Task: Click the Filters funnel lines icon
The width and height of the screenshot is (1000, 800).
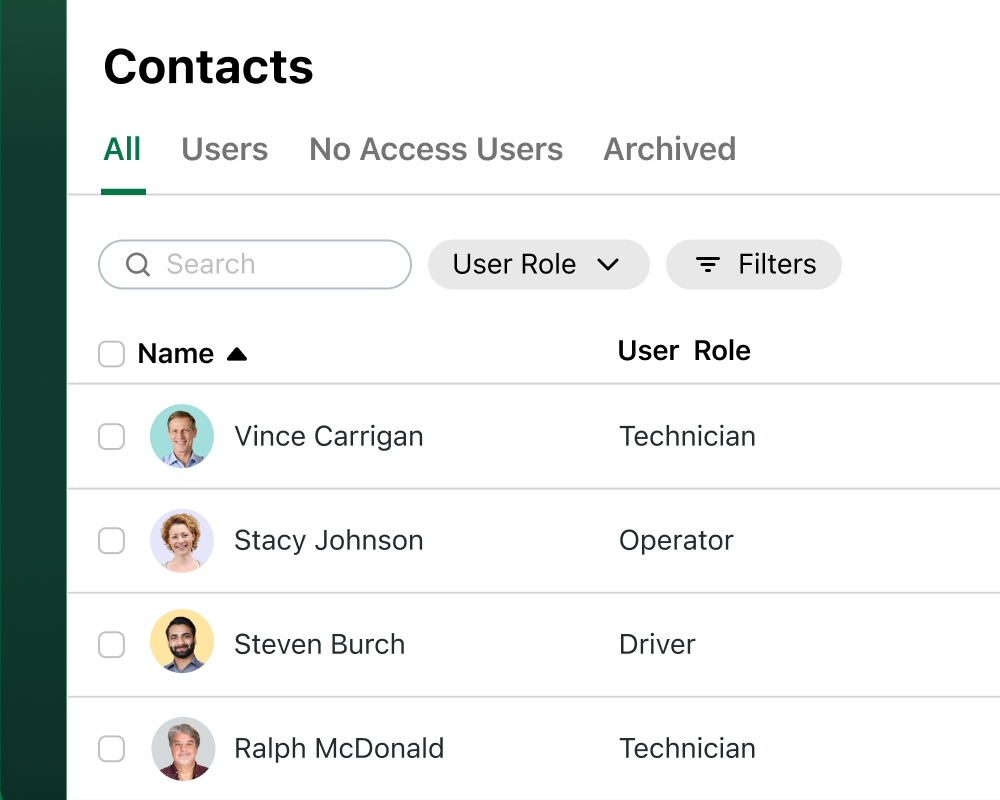Action: [x=707, y=264]
